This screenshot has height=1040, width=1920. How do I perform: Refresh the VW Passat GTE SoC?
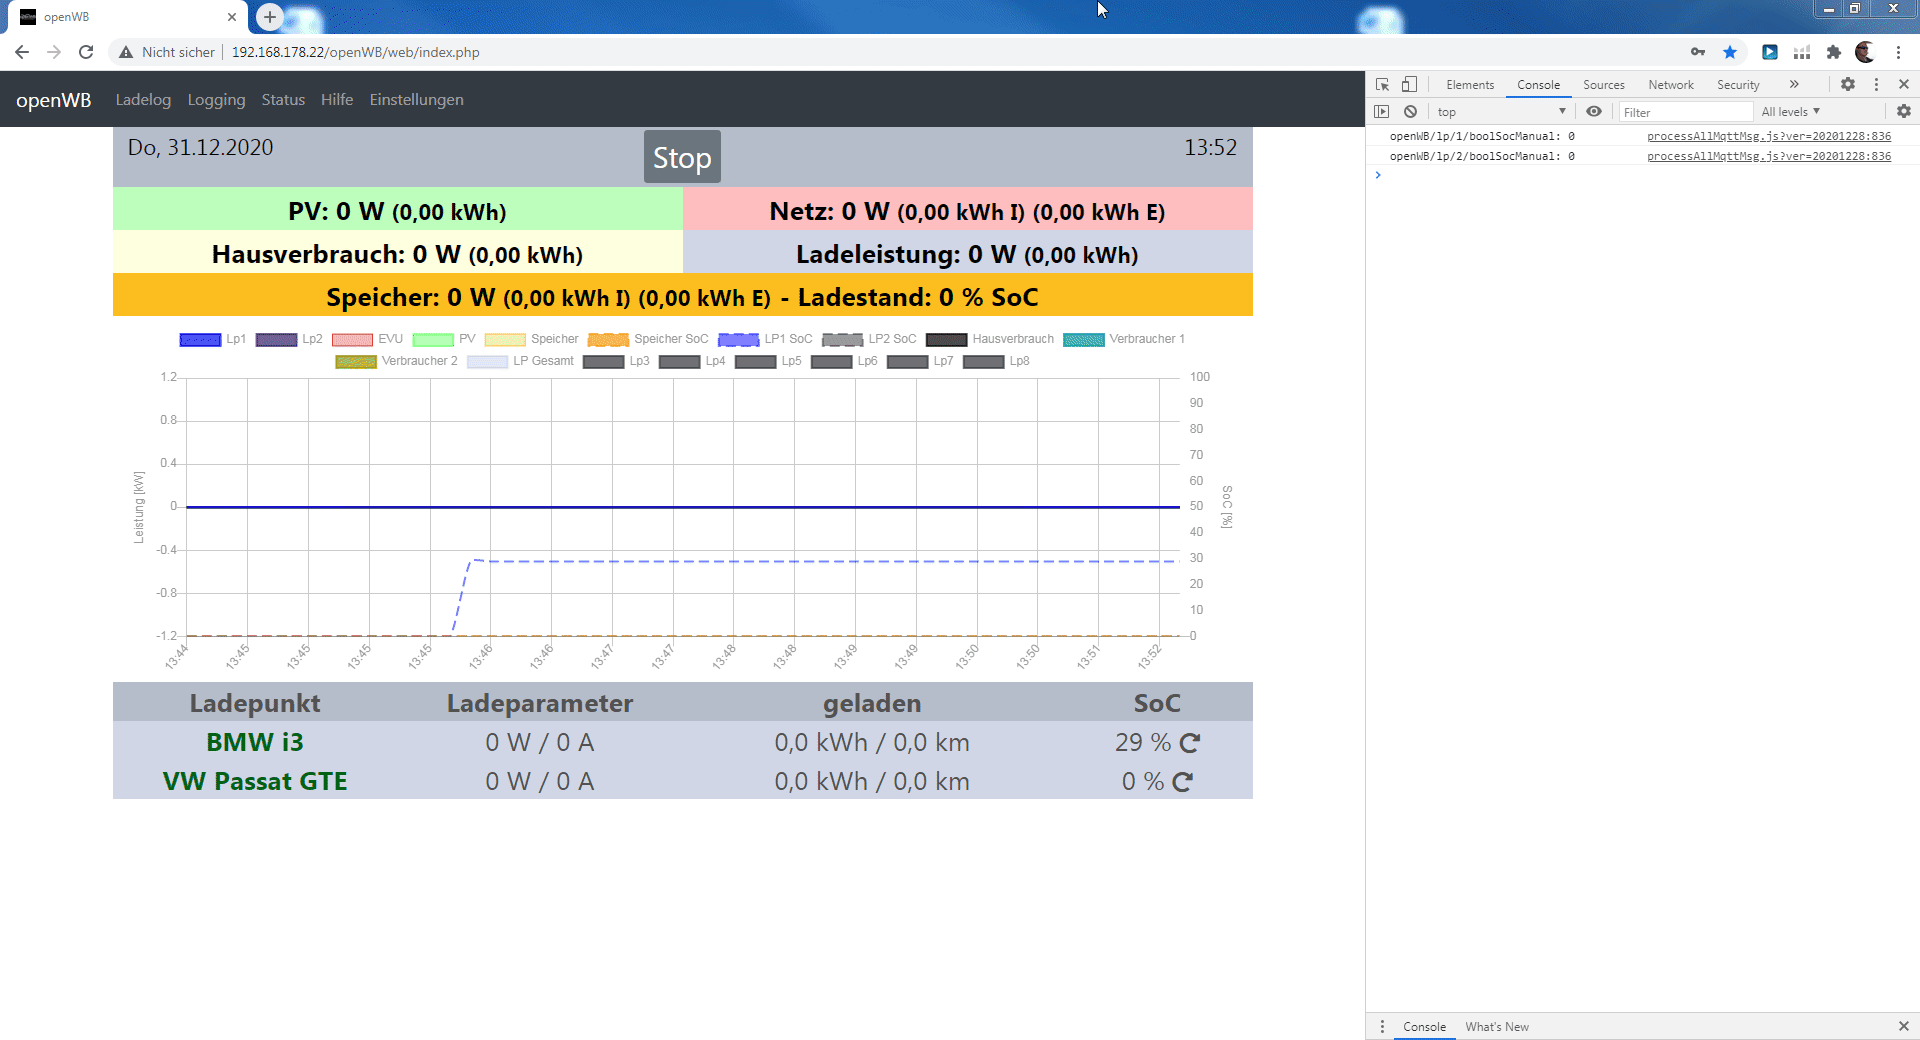(1182, 782)
